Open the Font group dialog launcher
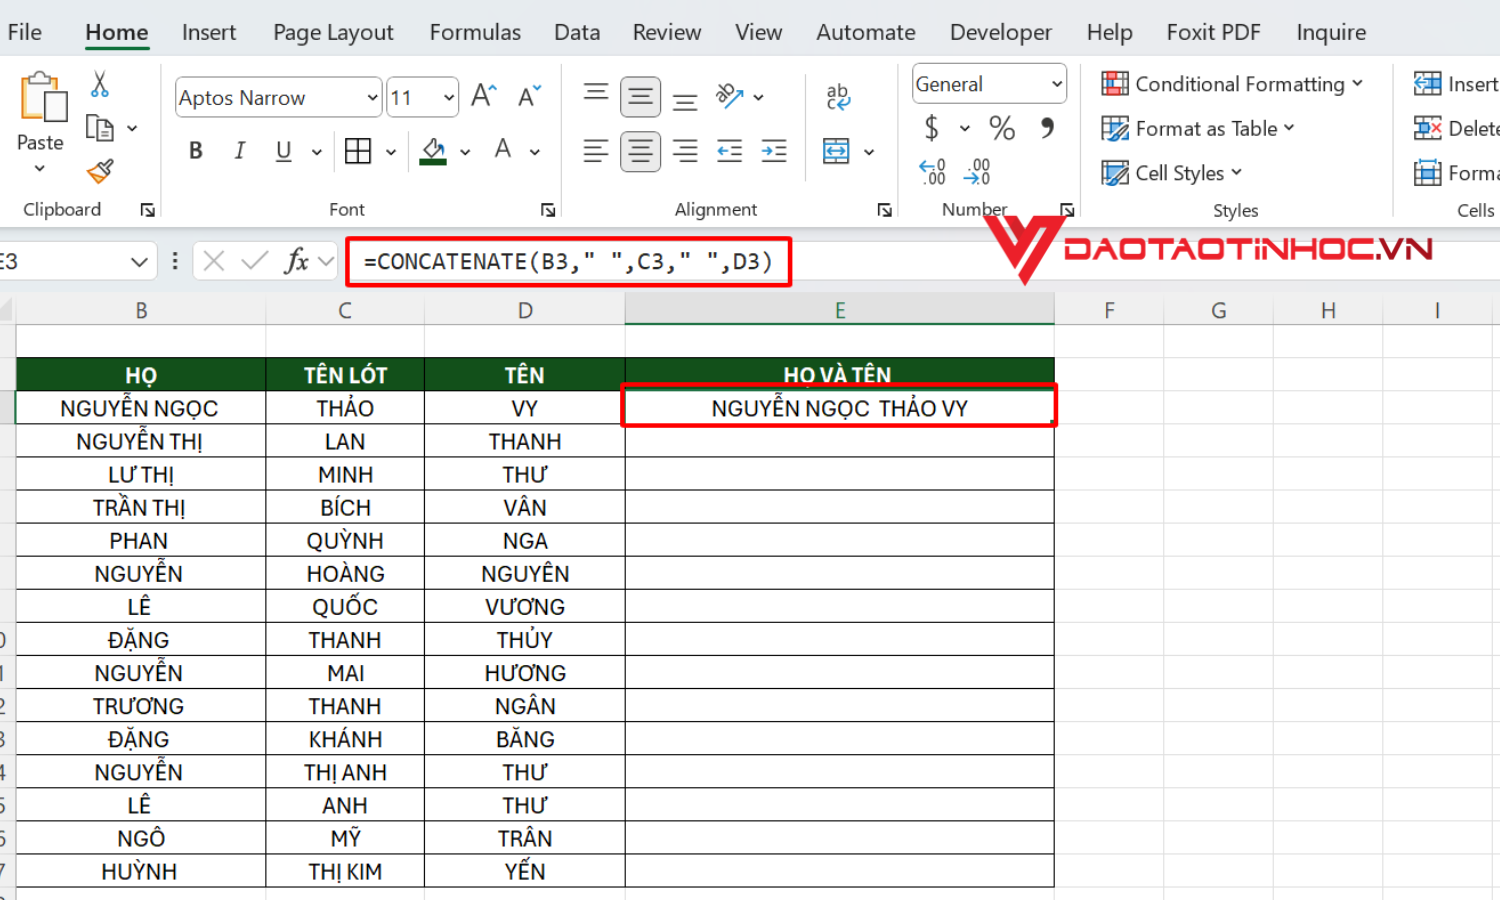Image resolution: width=1500 pixels, height=900 pixels. pos(548,210)
